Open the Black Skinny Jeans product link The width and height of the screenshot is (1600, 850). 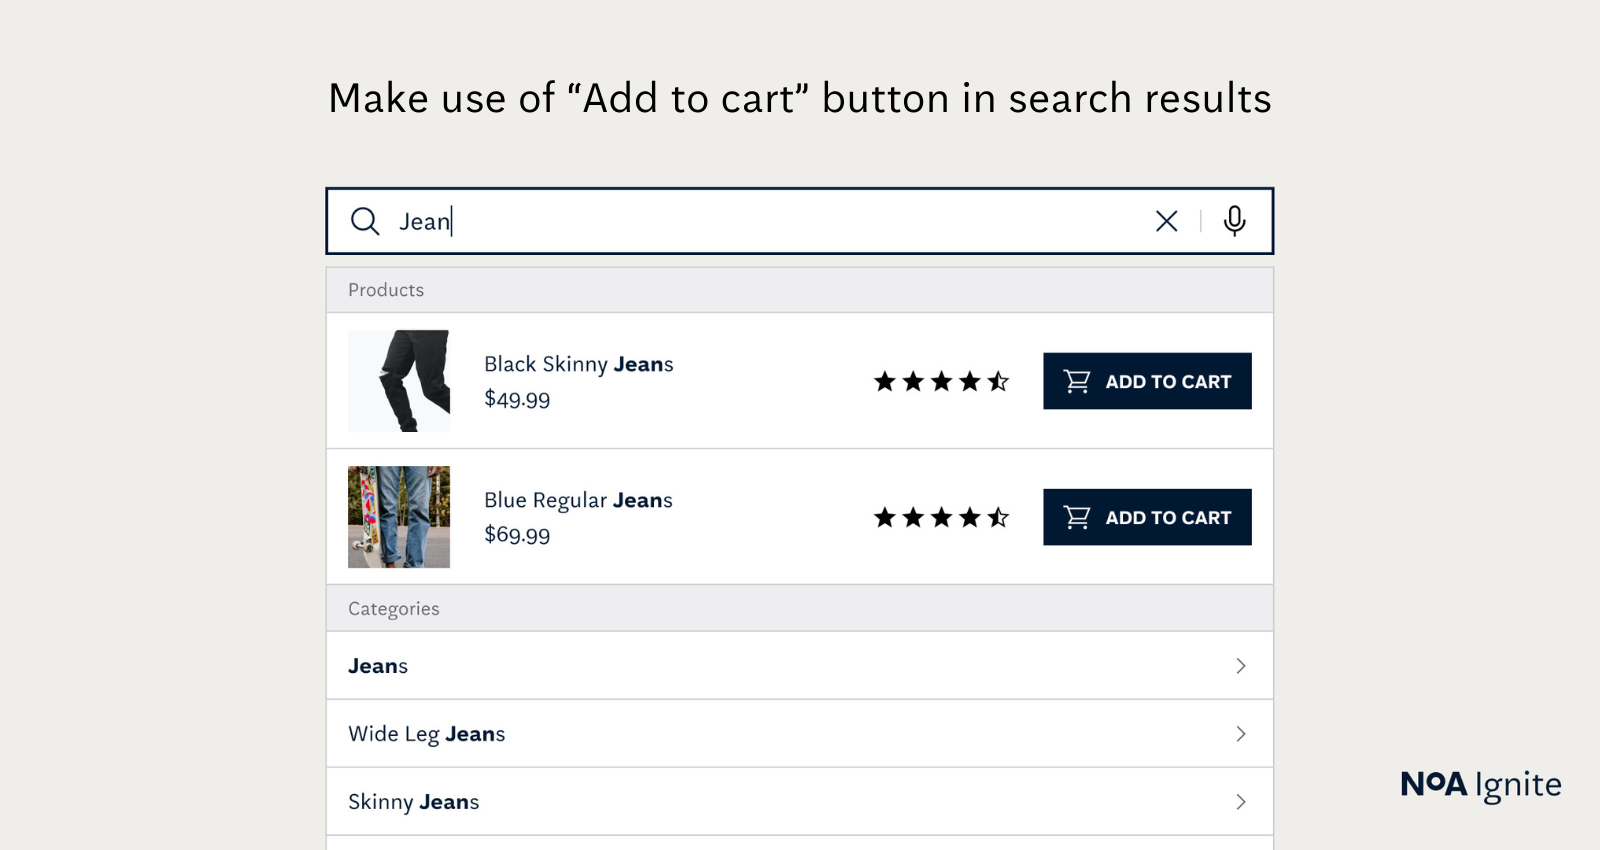578,364
